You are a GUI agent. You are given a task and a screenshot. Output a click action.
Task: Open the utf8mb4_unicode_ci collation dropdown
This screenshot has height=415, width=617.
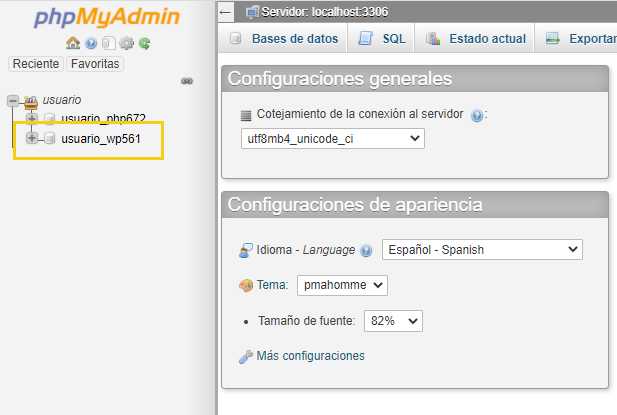click(333, 138)
